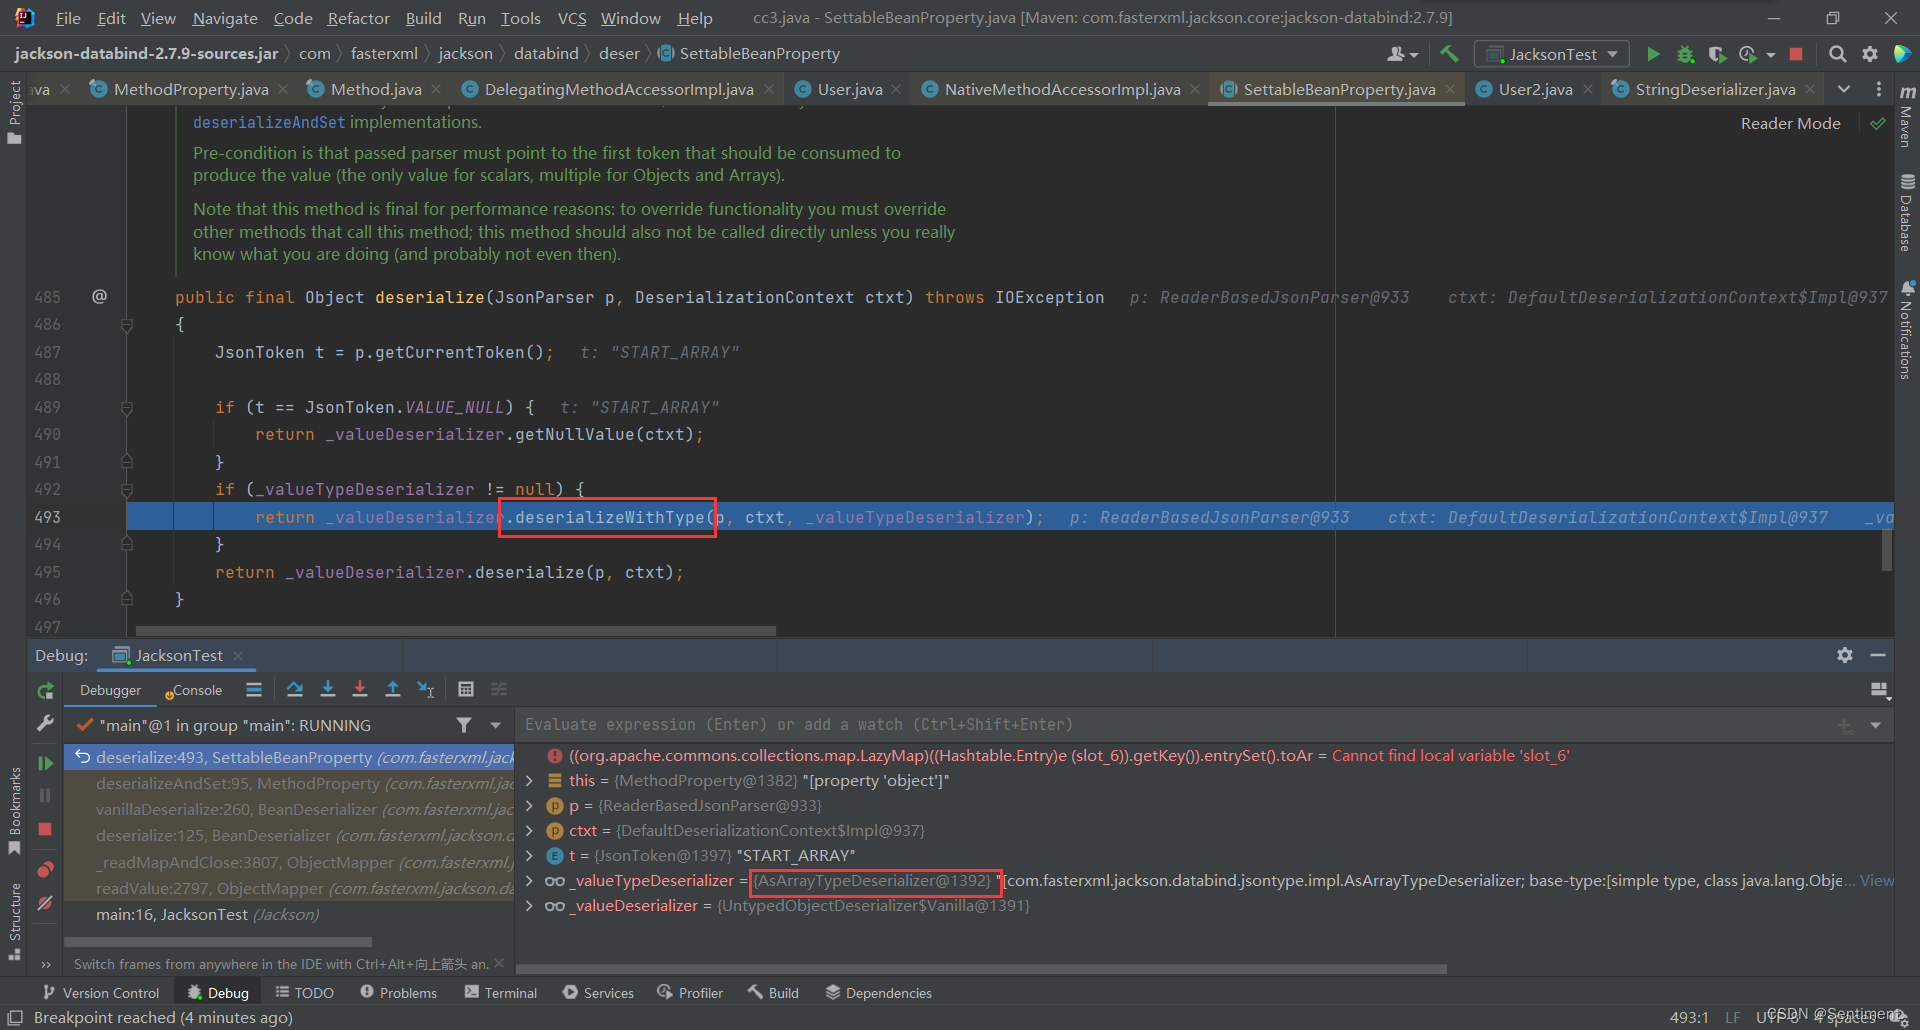Show execution point threads icon
Image resolution: width=1920 pixels, height=1030 pixels.
[254, 689]
